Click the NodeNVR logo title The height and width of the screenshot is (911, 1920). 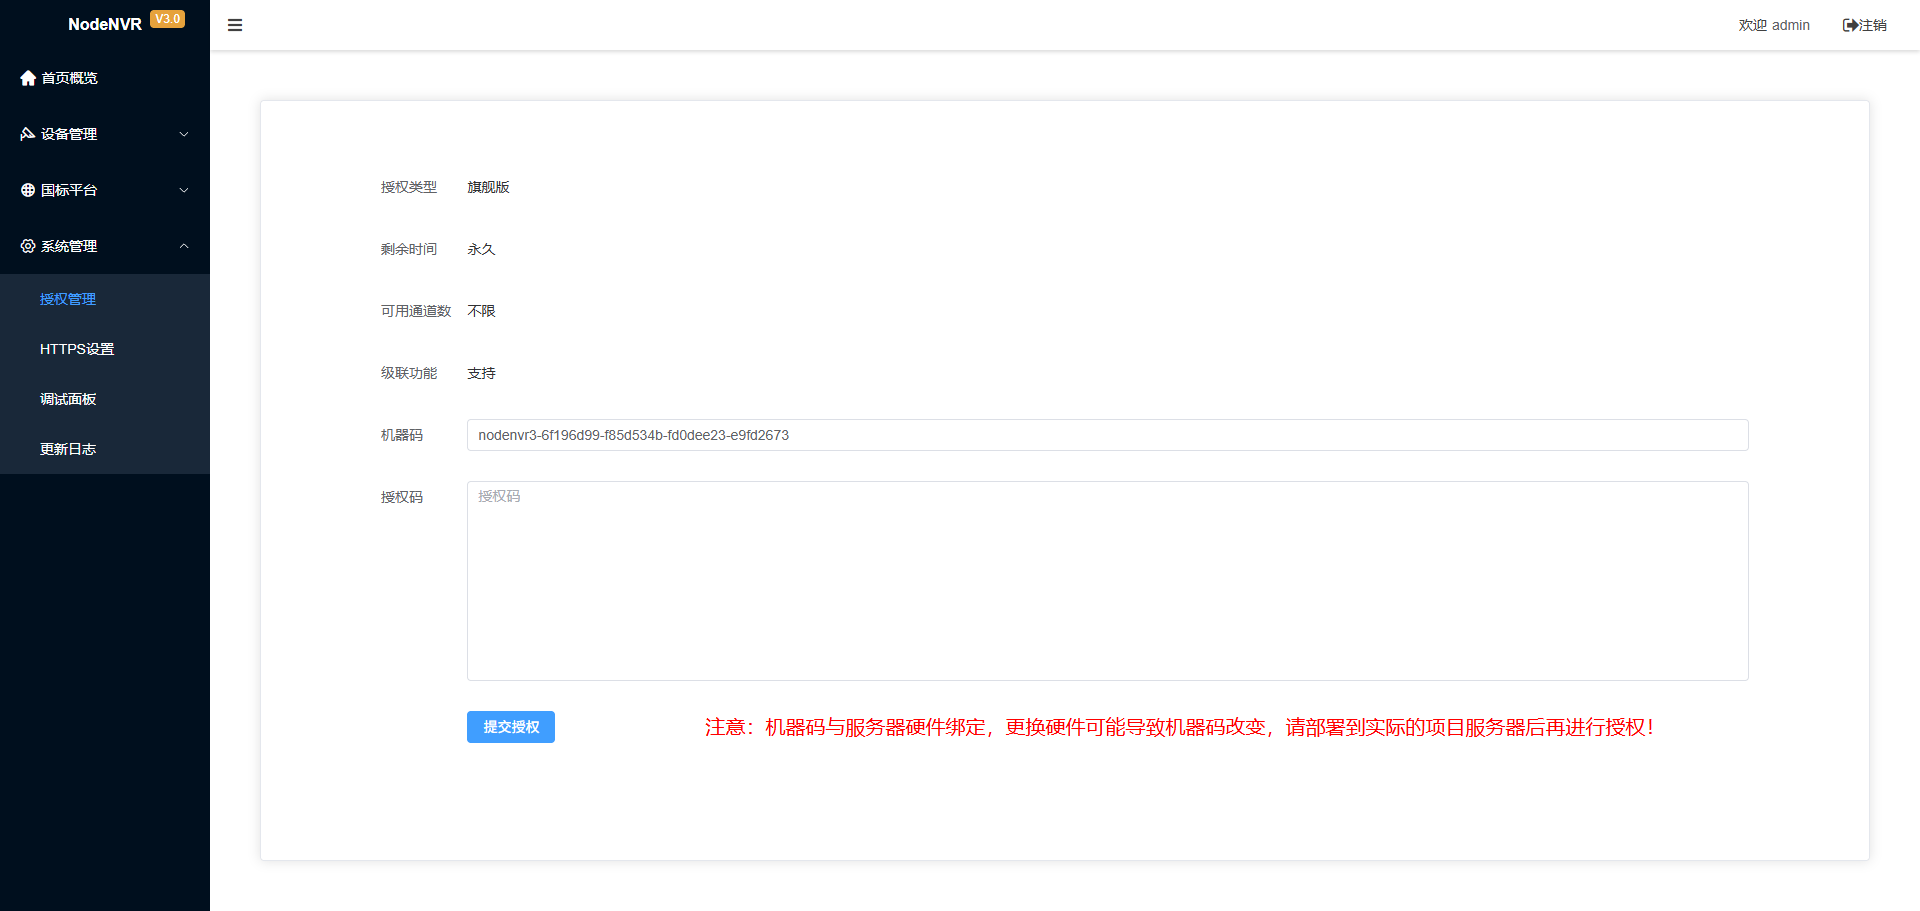coord(105,24)
